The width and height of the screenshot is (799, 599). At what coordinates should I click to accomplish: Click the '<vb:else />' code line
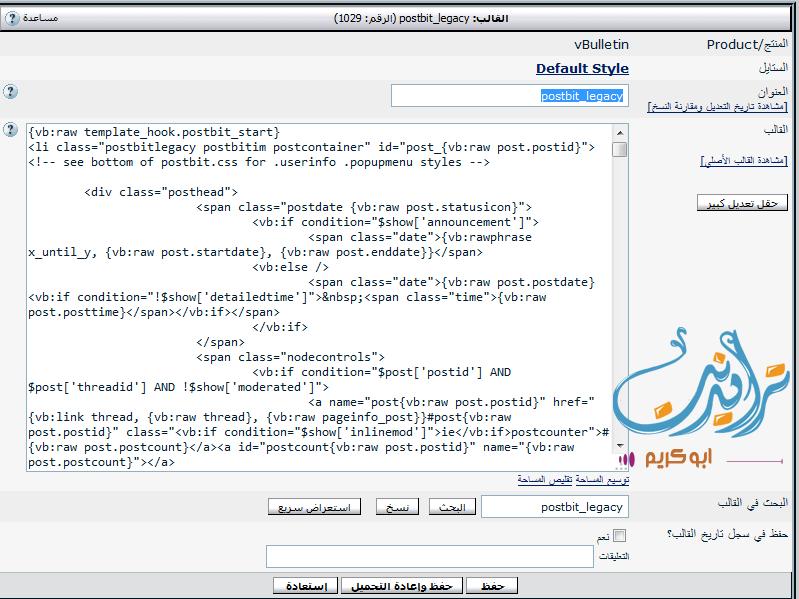coord(290,267)
